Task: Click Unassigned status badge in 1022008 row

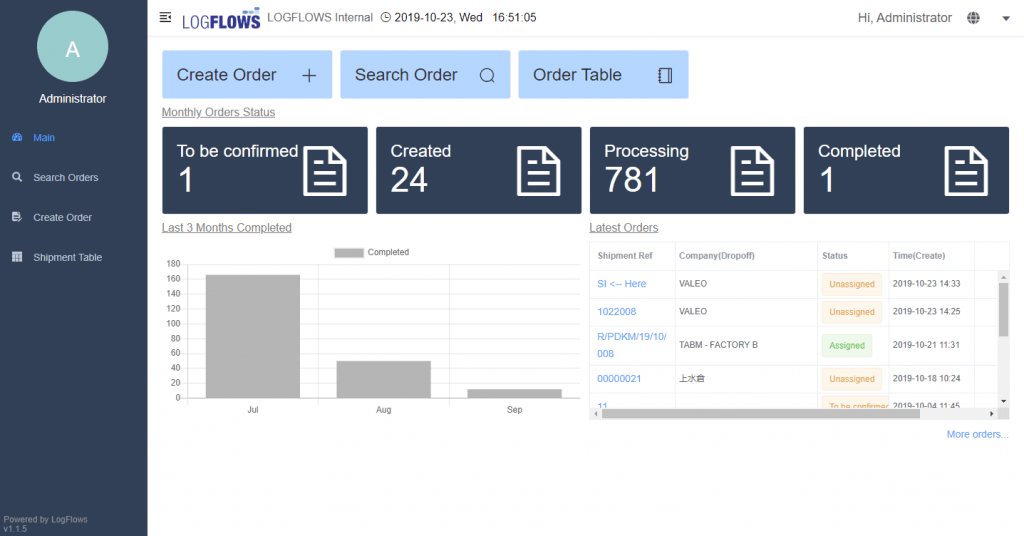Action: point(852,312)
